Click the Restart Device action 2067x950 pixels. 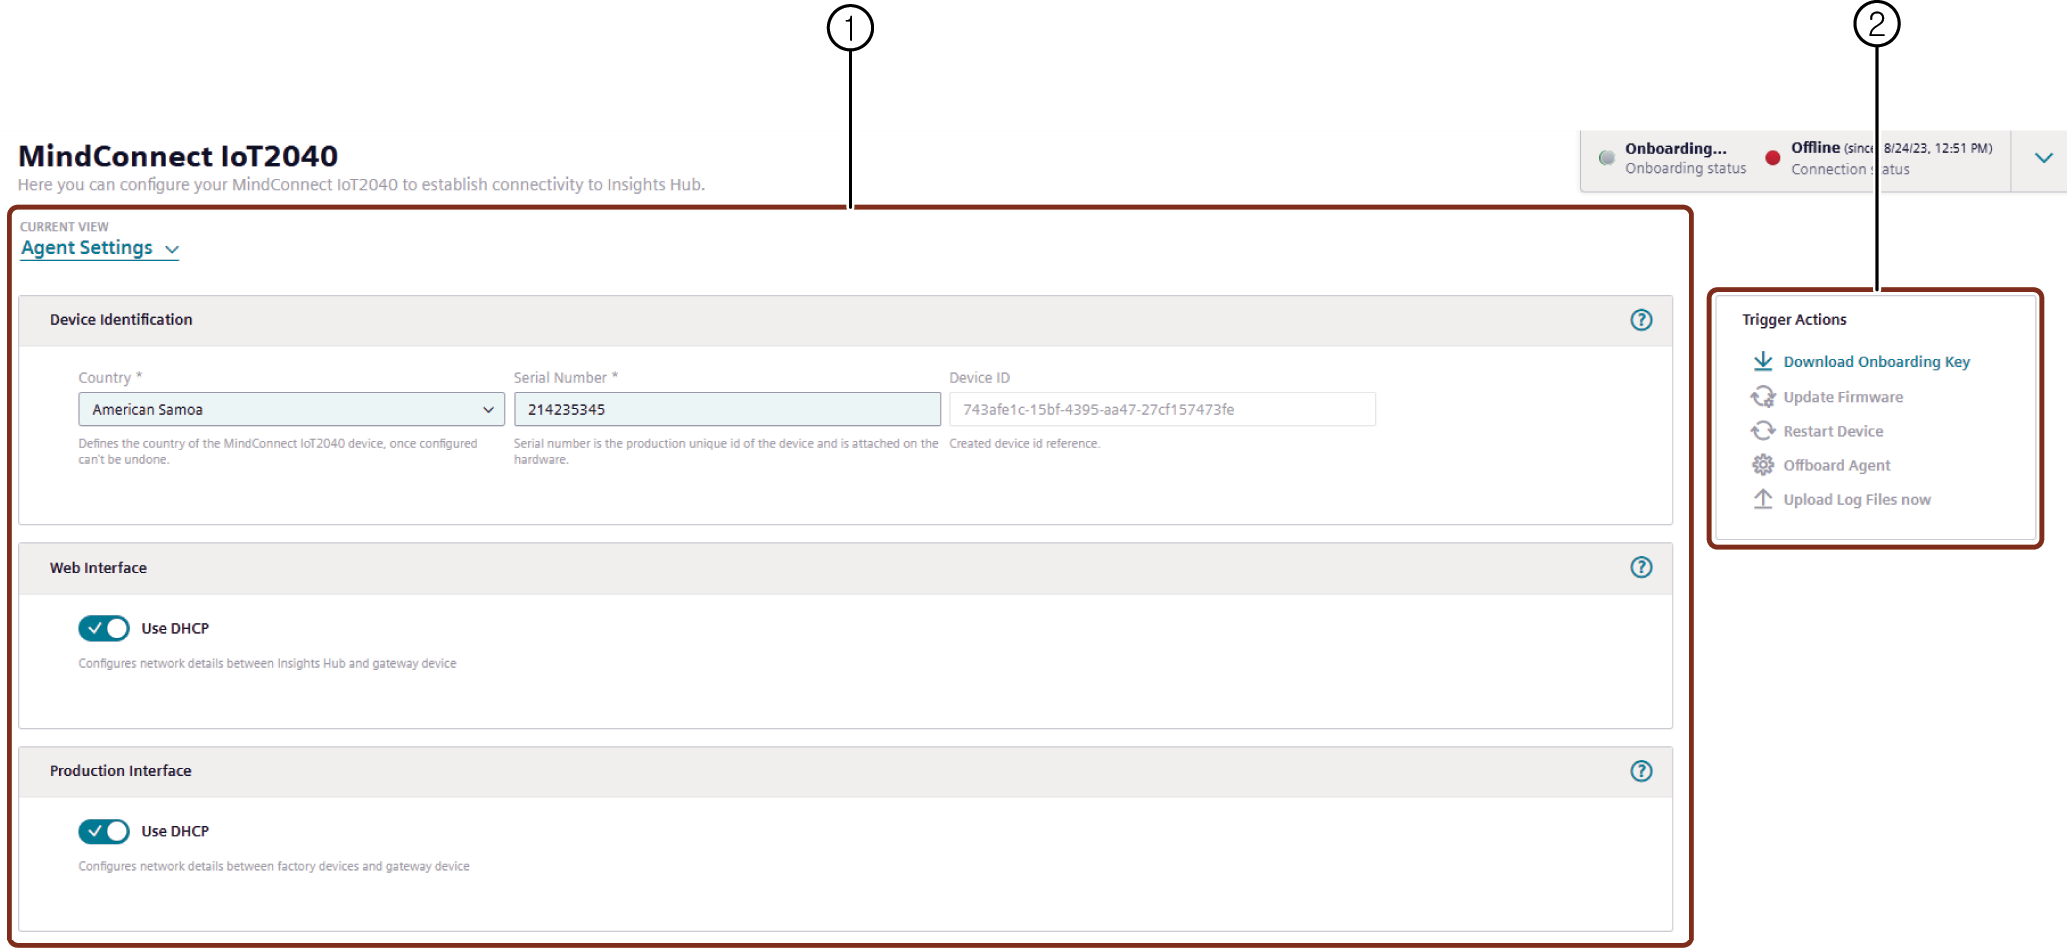point(1833,431)
